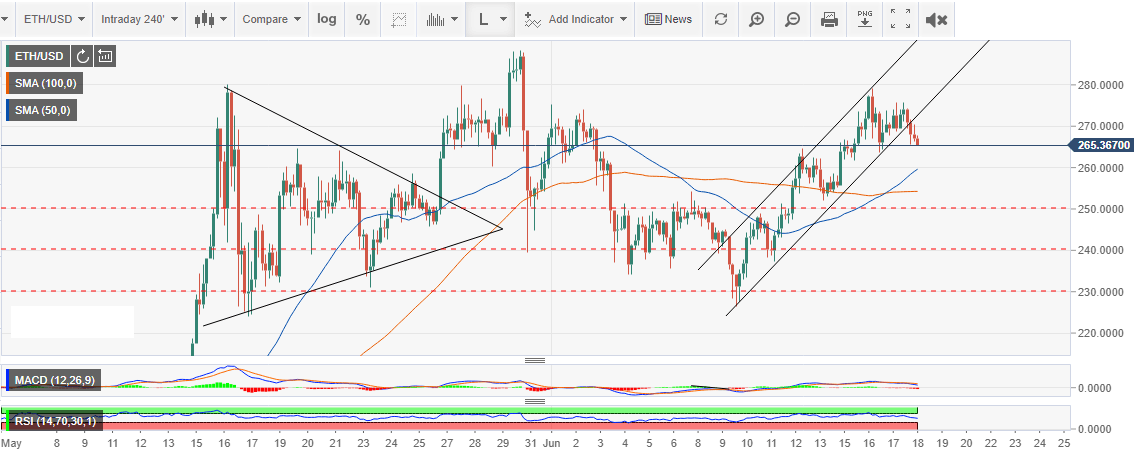1143x463 pixels.
Task: Toggle the percent scale button
Action: pyautogui.click(x=363, y=19)
